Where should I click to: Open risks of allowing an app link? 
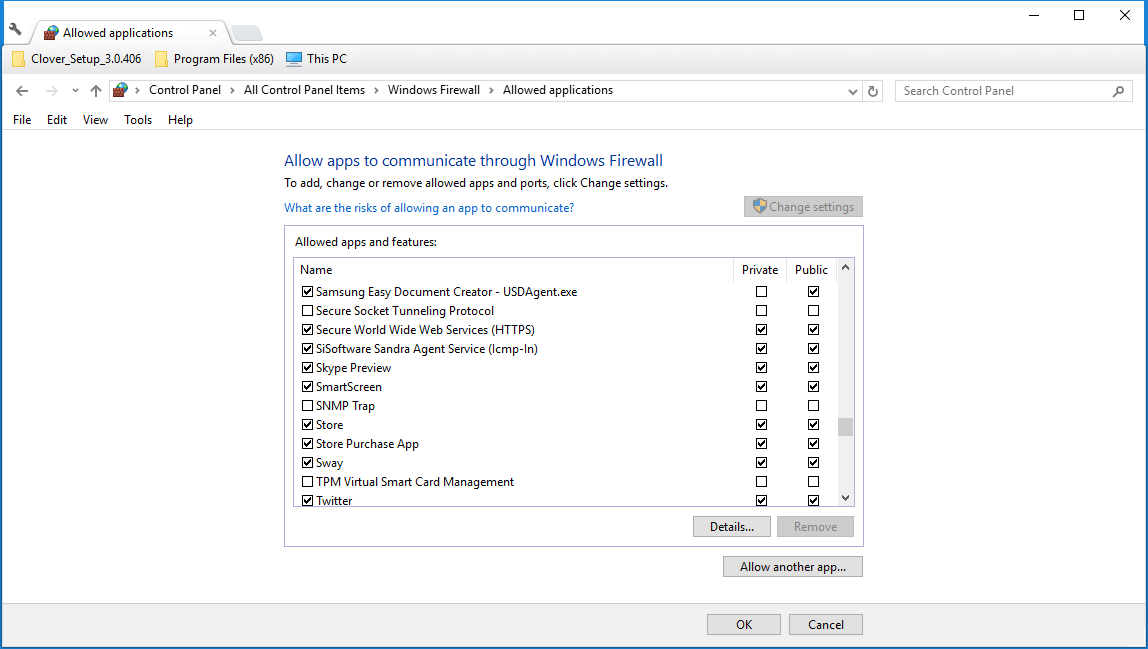pyautogui.click(x=429, y=208)
